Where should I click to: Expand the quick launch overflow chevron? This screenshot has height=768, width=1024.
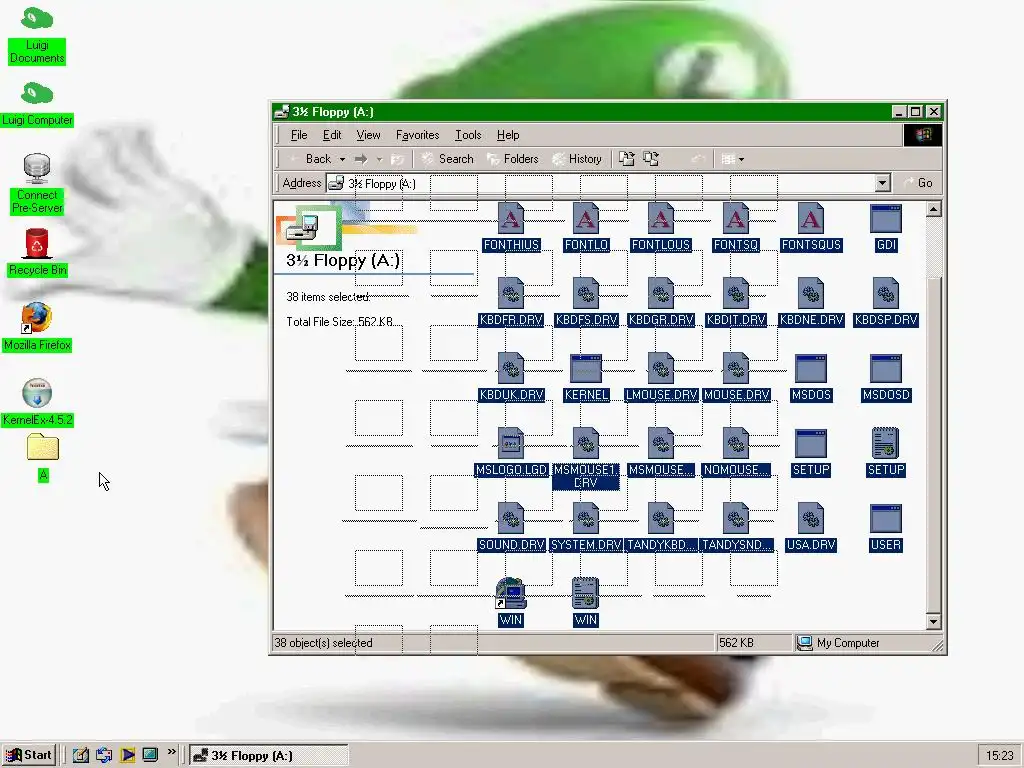point(172,752)
